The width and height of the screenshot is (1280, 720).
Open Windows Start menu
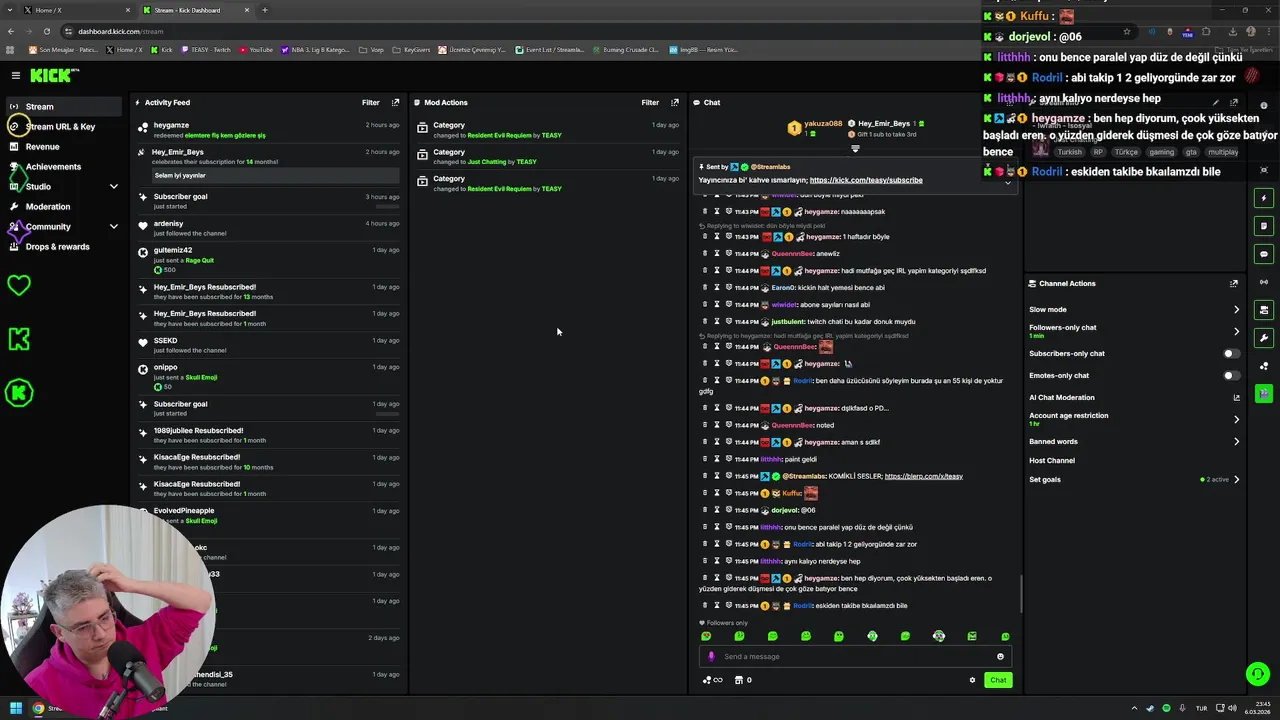(15, 708)
